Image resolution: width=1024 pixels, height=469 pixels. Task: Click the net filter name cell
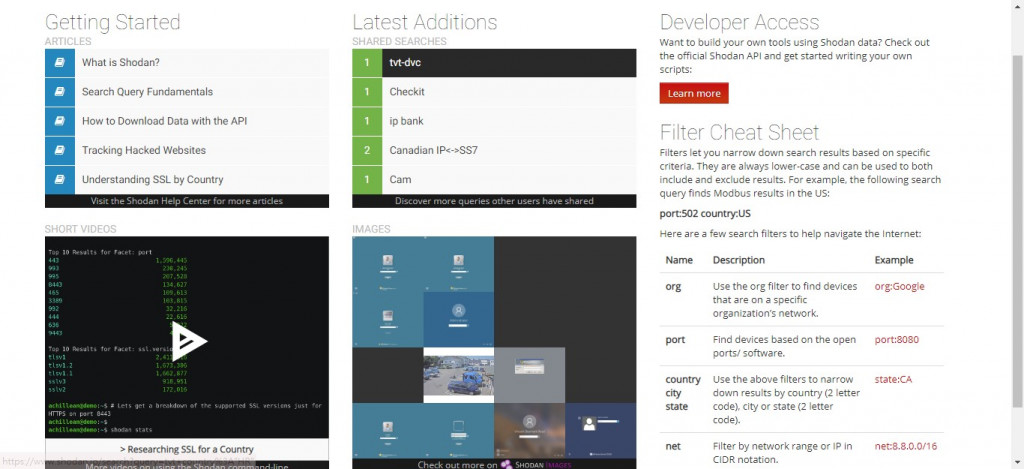coord(673,447)
